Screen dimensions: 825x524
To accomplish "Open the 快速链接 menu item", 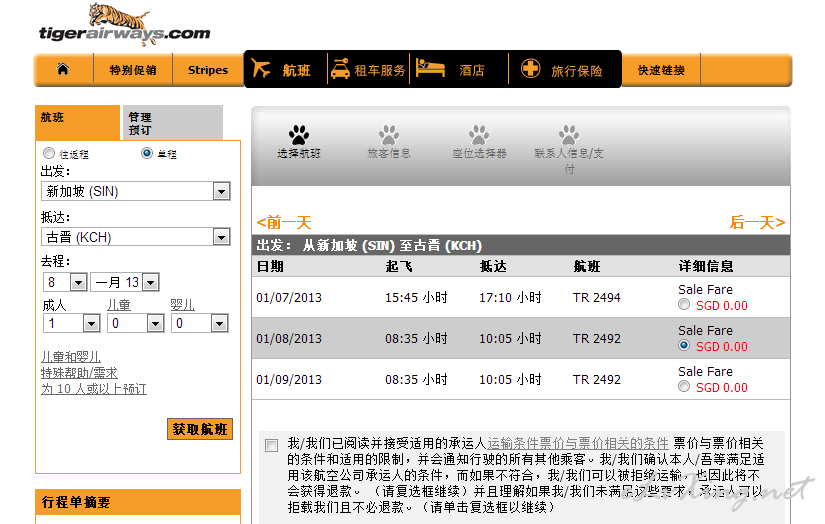I will (x=661, y=70).
